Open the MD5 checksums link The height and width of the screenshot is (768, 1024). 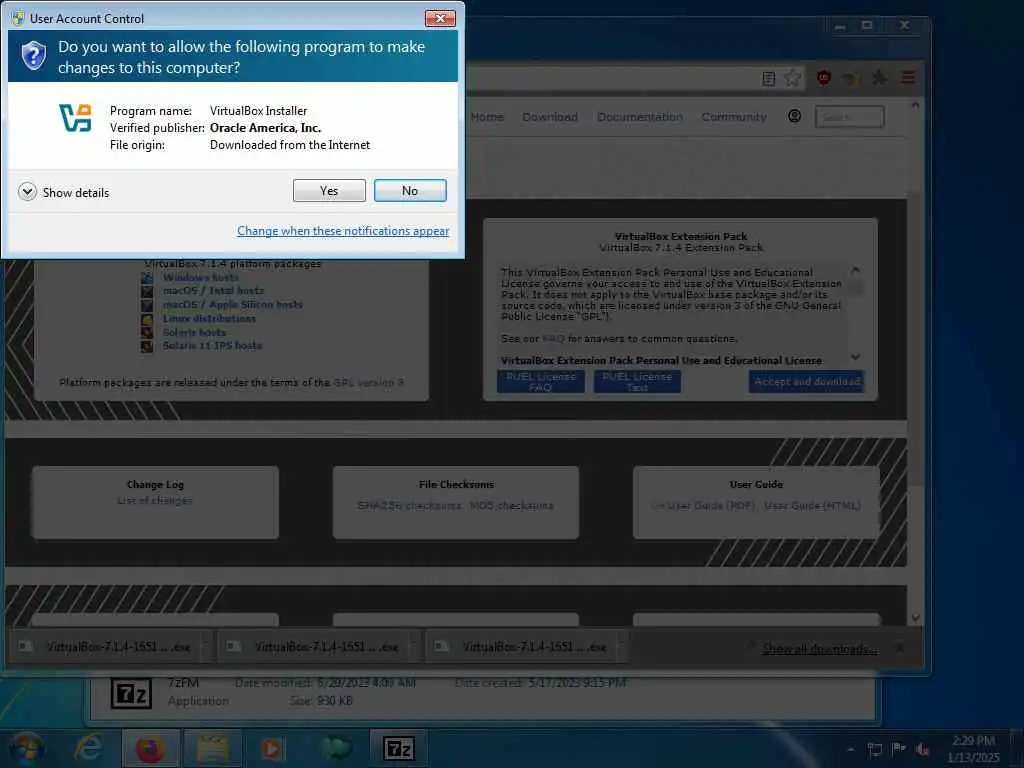point(512,505)
